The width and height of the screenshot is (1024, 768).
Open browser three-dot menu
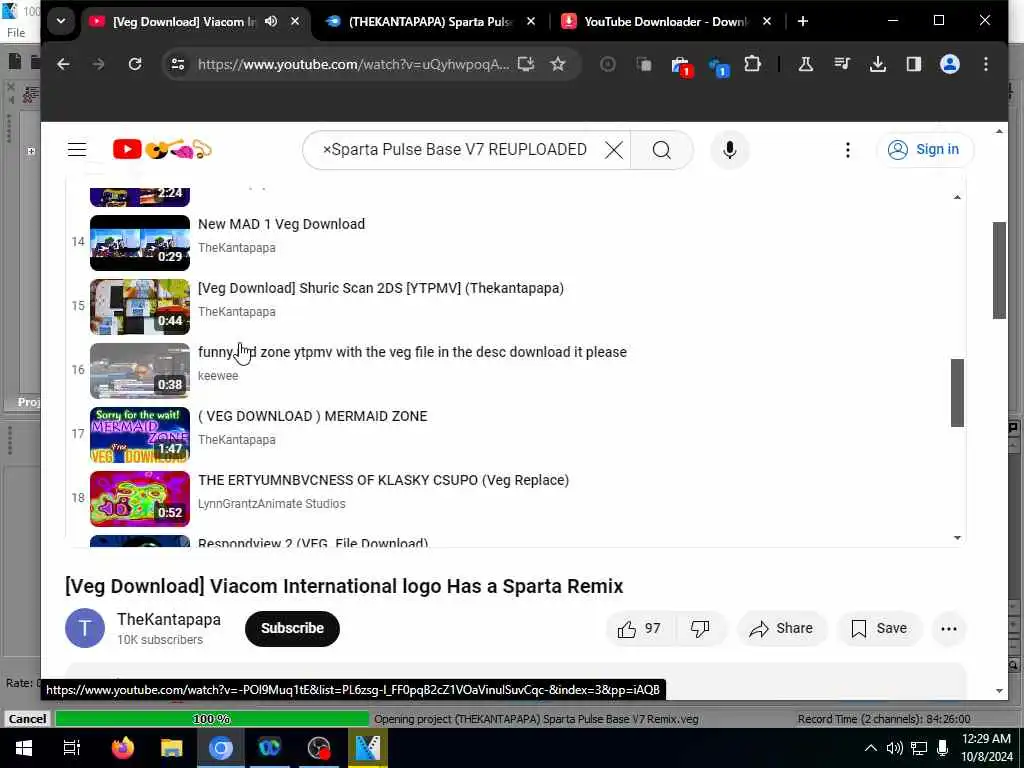[985, 64]
